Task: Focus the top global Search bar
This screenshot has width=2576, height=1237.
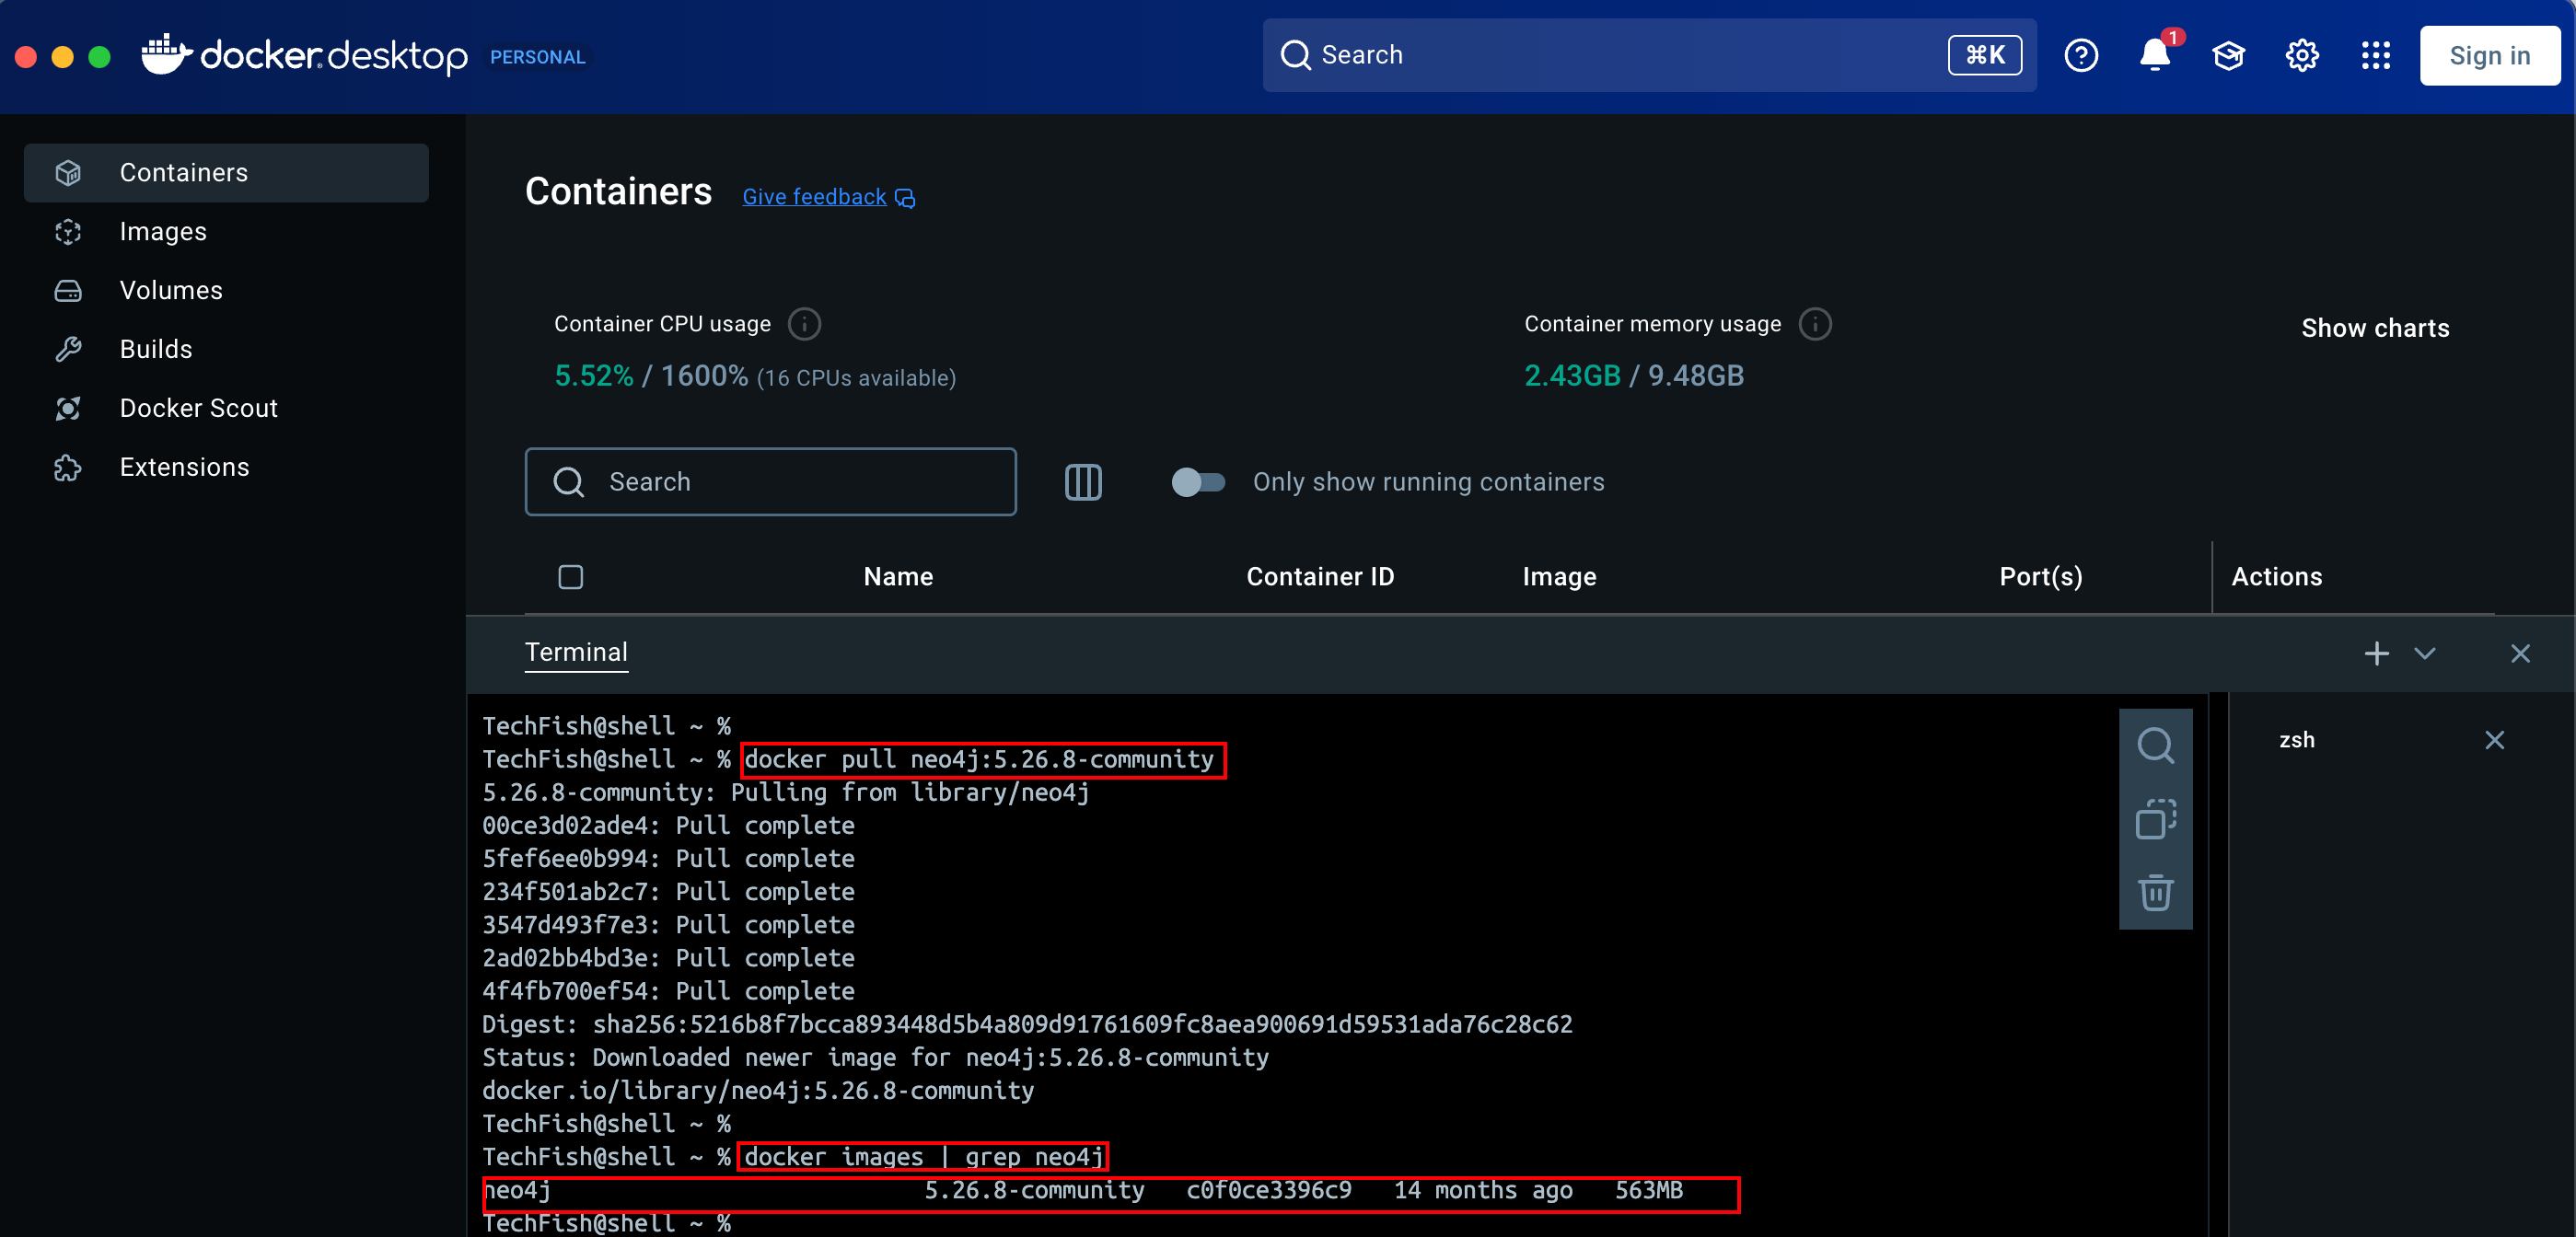Action: coord(1648,55)
